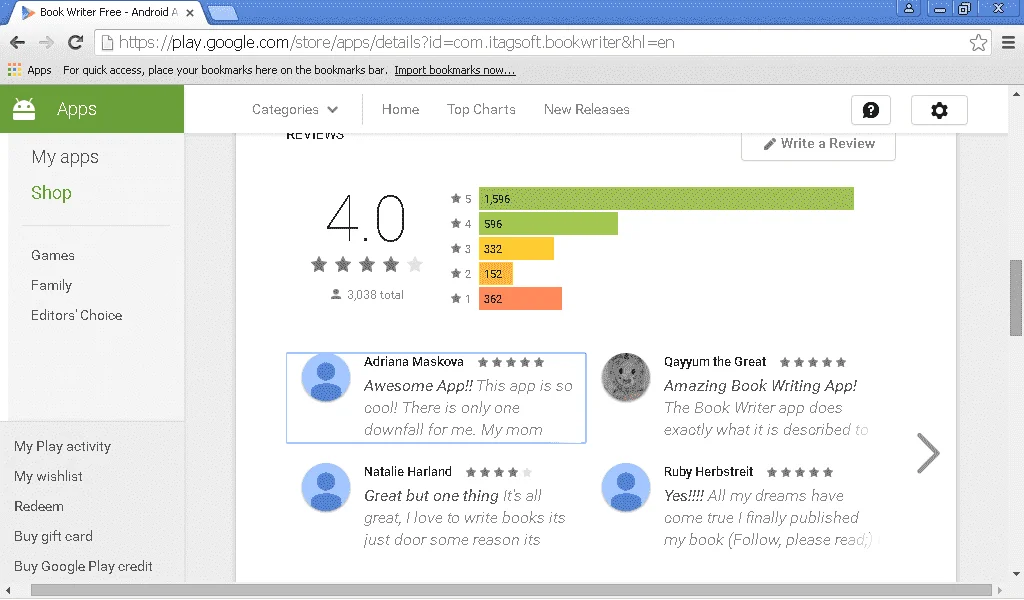The height and width of the screenshot is (600, 1024).
Task: Click the horizontal scrollbar at the bottom
Action: [x=511, y=590]
